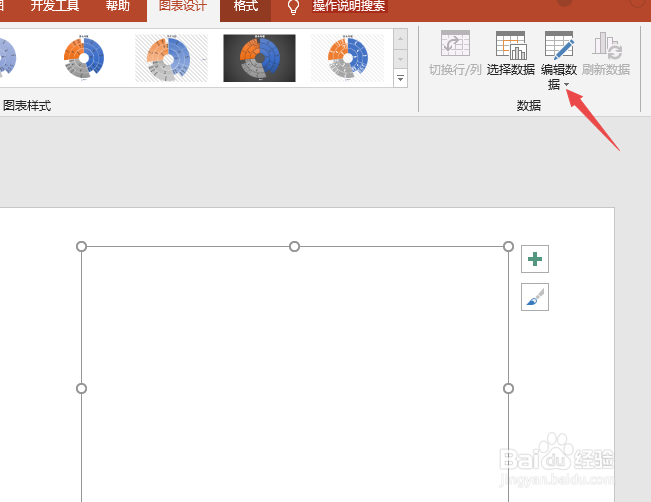Click the 图表样式 group label
Image resolution: width=651 pixels, height=502 pixels.
pyautogui.click(x=27, y=106)
